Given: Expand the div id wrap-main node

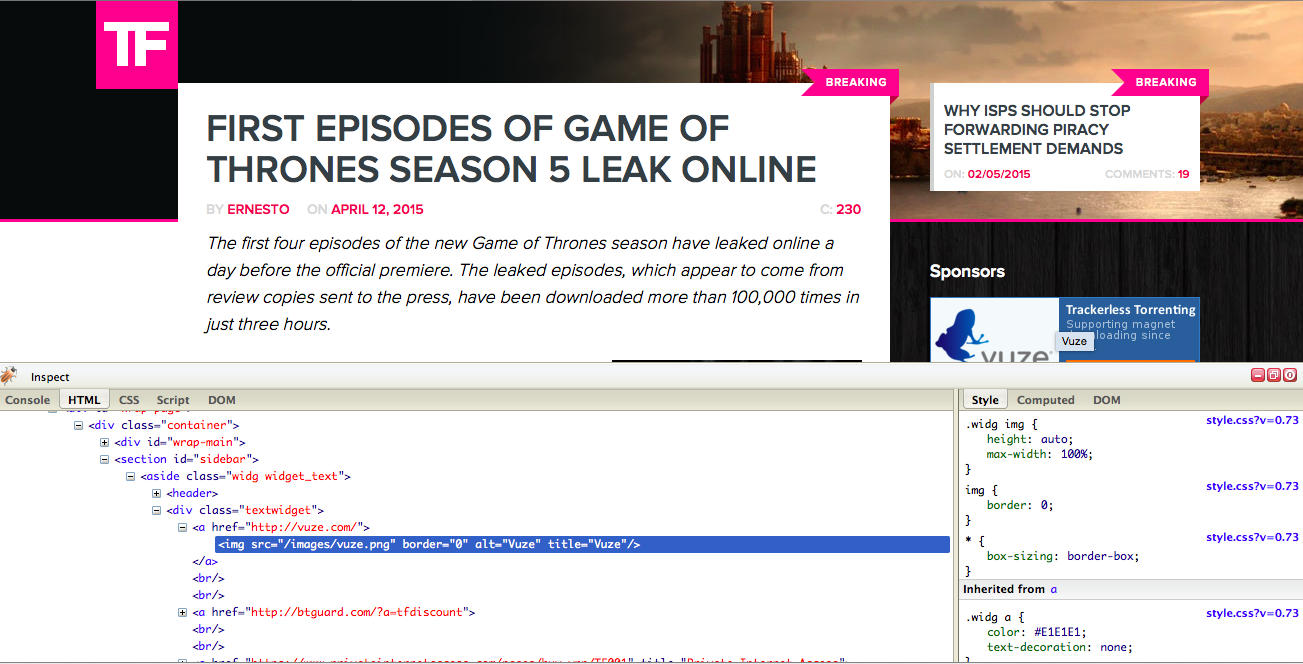Looking at the screenshot, I should (105, 443).
